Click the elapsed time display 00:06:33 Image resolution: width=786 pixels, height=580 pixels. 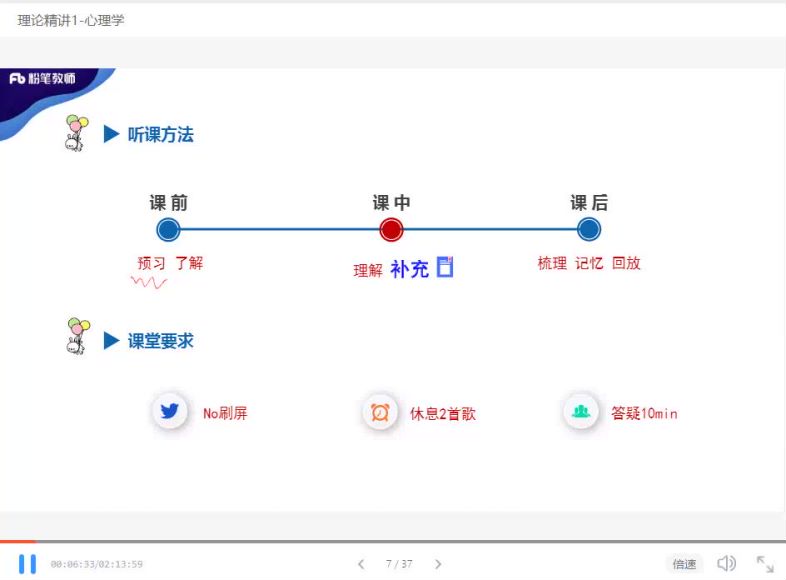[73, 564]
